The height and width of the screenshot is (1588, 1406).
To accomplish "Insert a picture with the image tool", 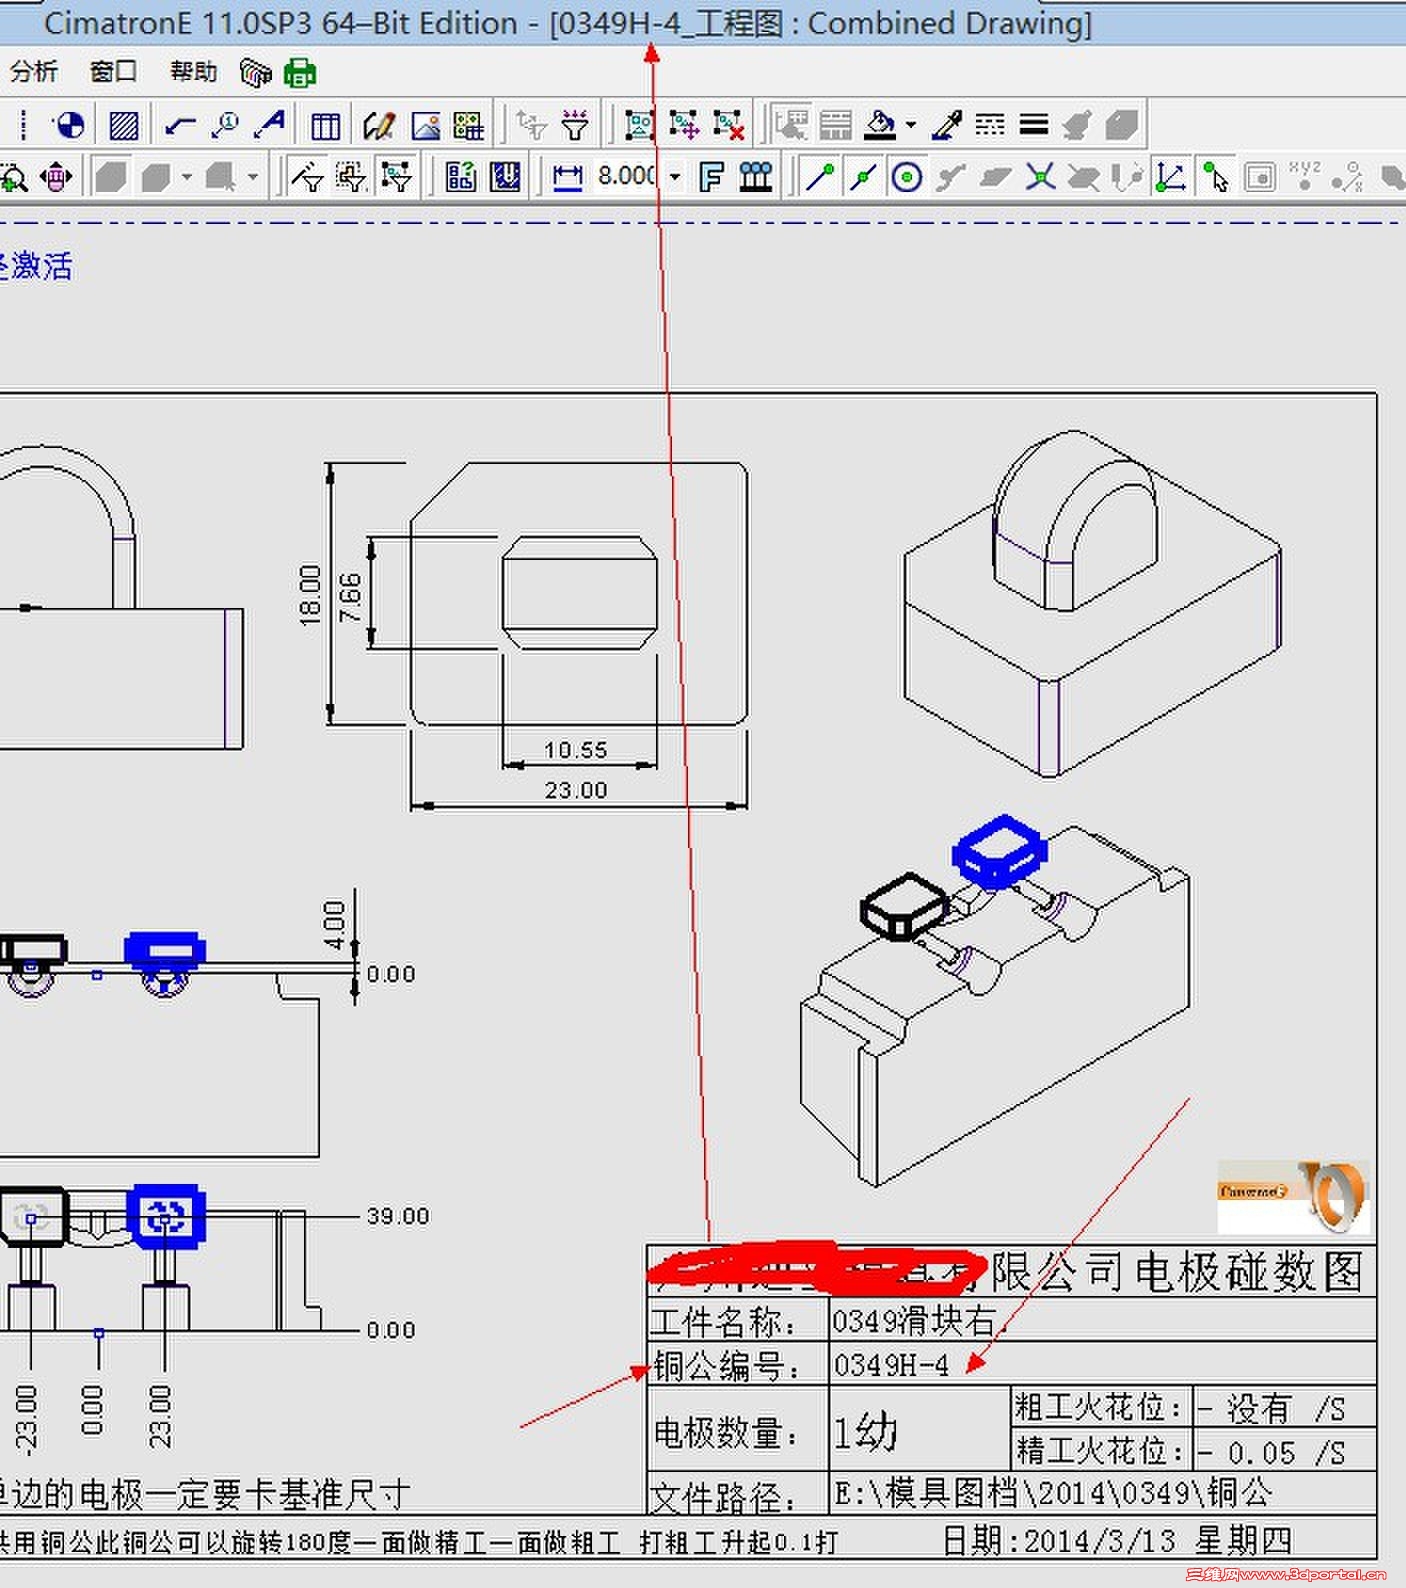I will pyautogui.click(x=425, y=125).
